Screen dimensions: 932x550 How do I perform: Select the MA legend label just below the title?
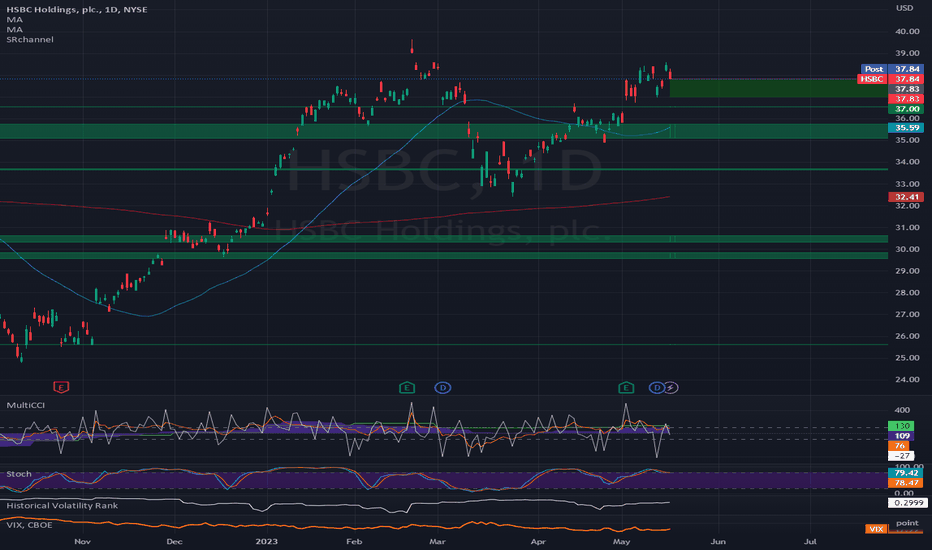pos(14,20)
